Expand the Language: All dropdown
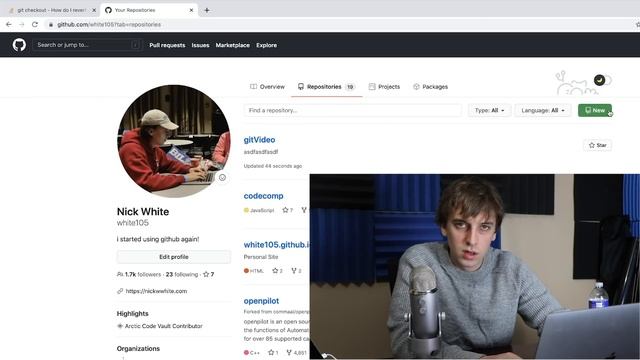 pyautogui.click(x=543, y=110)
